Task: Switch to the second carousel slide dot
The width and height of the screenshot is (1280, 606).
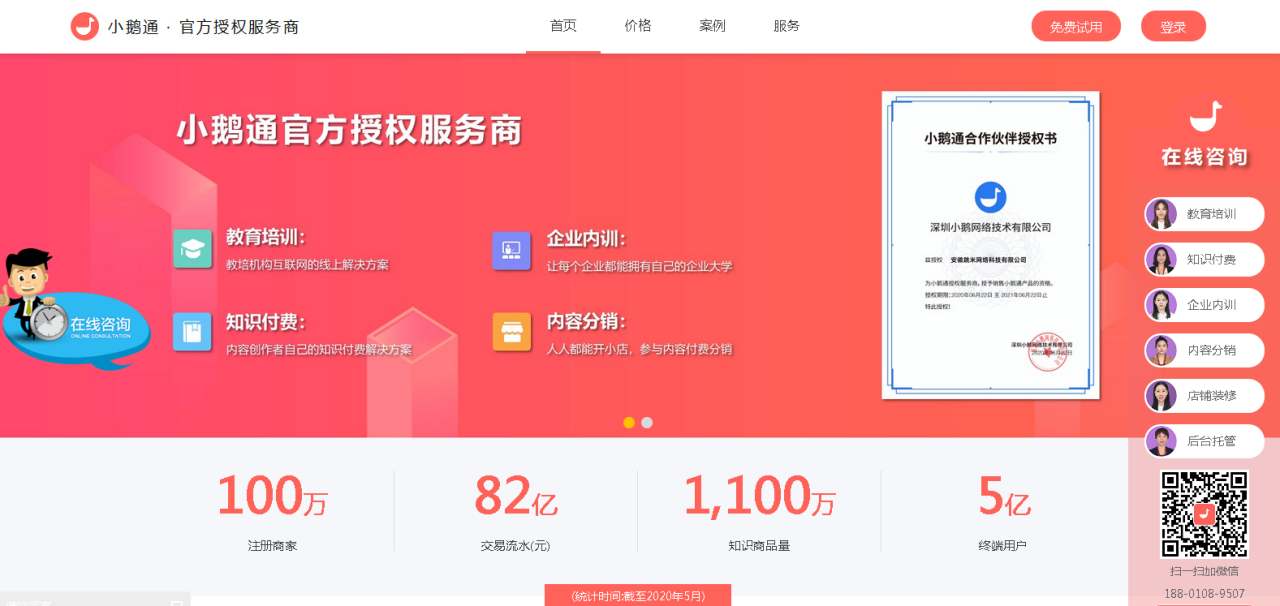Action: [x=647, y=423]
